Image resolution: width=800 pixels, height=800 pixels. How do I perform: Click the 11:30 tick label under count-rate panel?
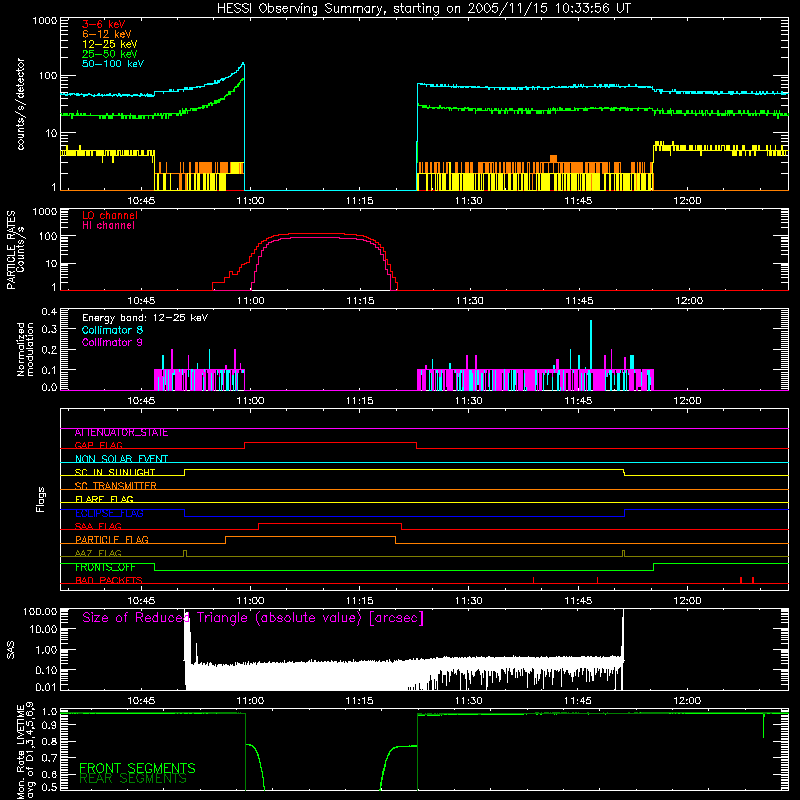[468, 201]
